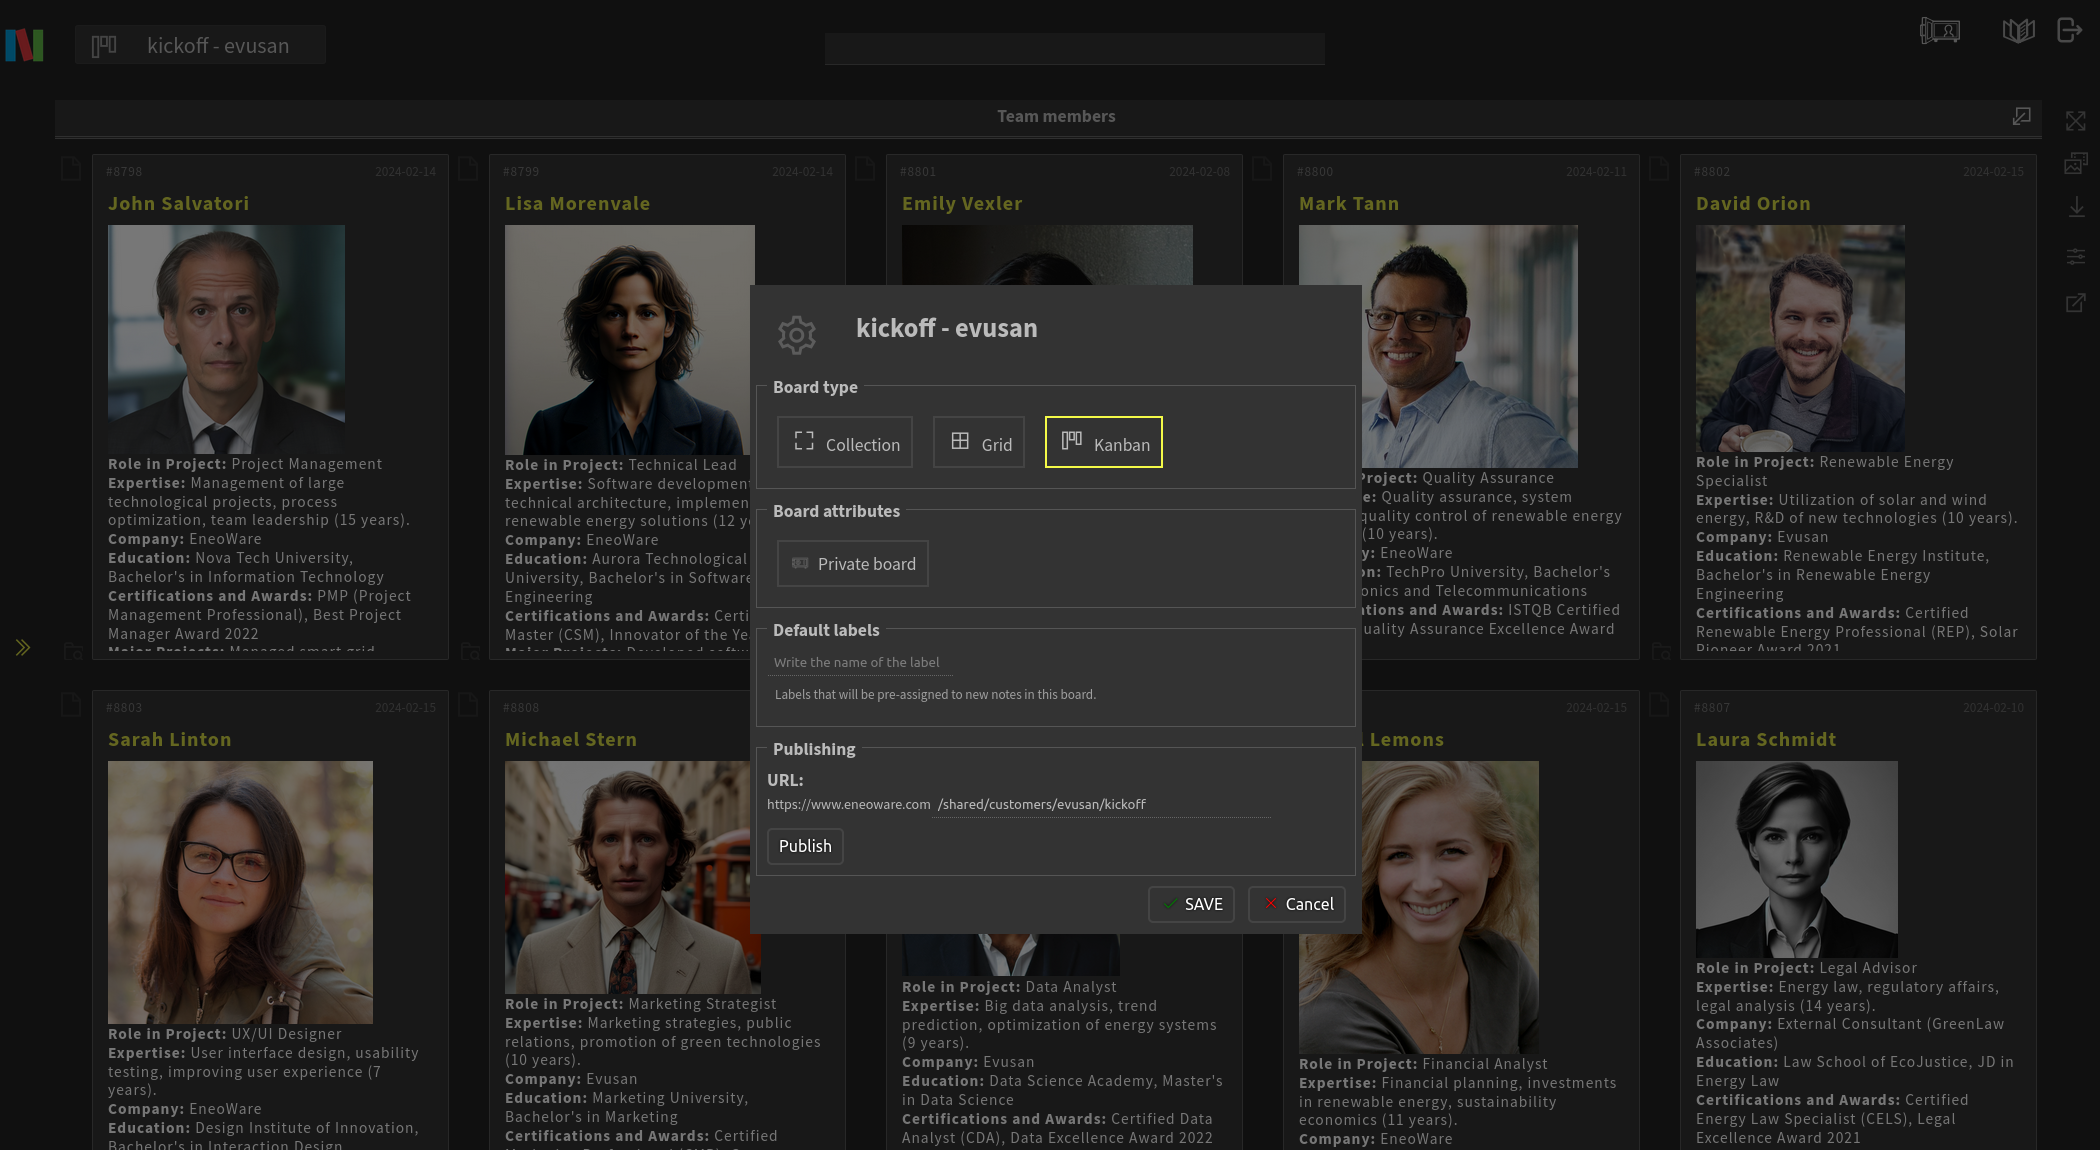Click folder-search icon below Lisa Morenvale's note icon

click(470, 652)
